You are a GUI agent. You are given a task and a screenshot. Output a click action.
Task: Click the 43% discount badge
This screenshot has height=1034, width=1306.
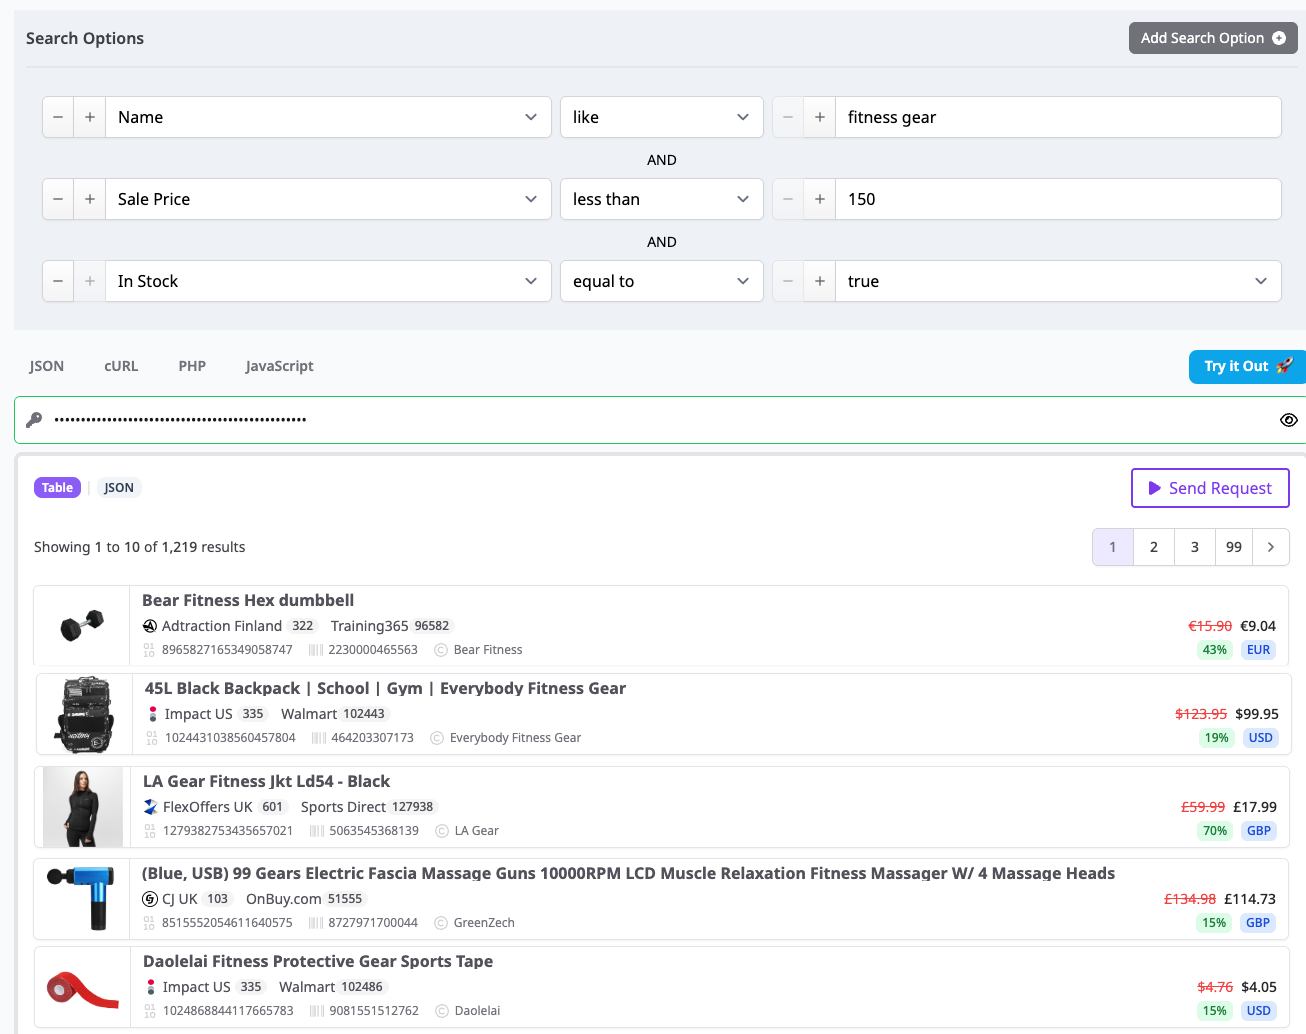click(x=1215, y=650)
